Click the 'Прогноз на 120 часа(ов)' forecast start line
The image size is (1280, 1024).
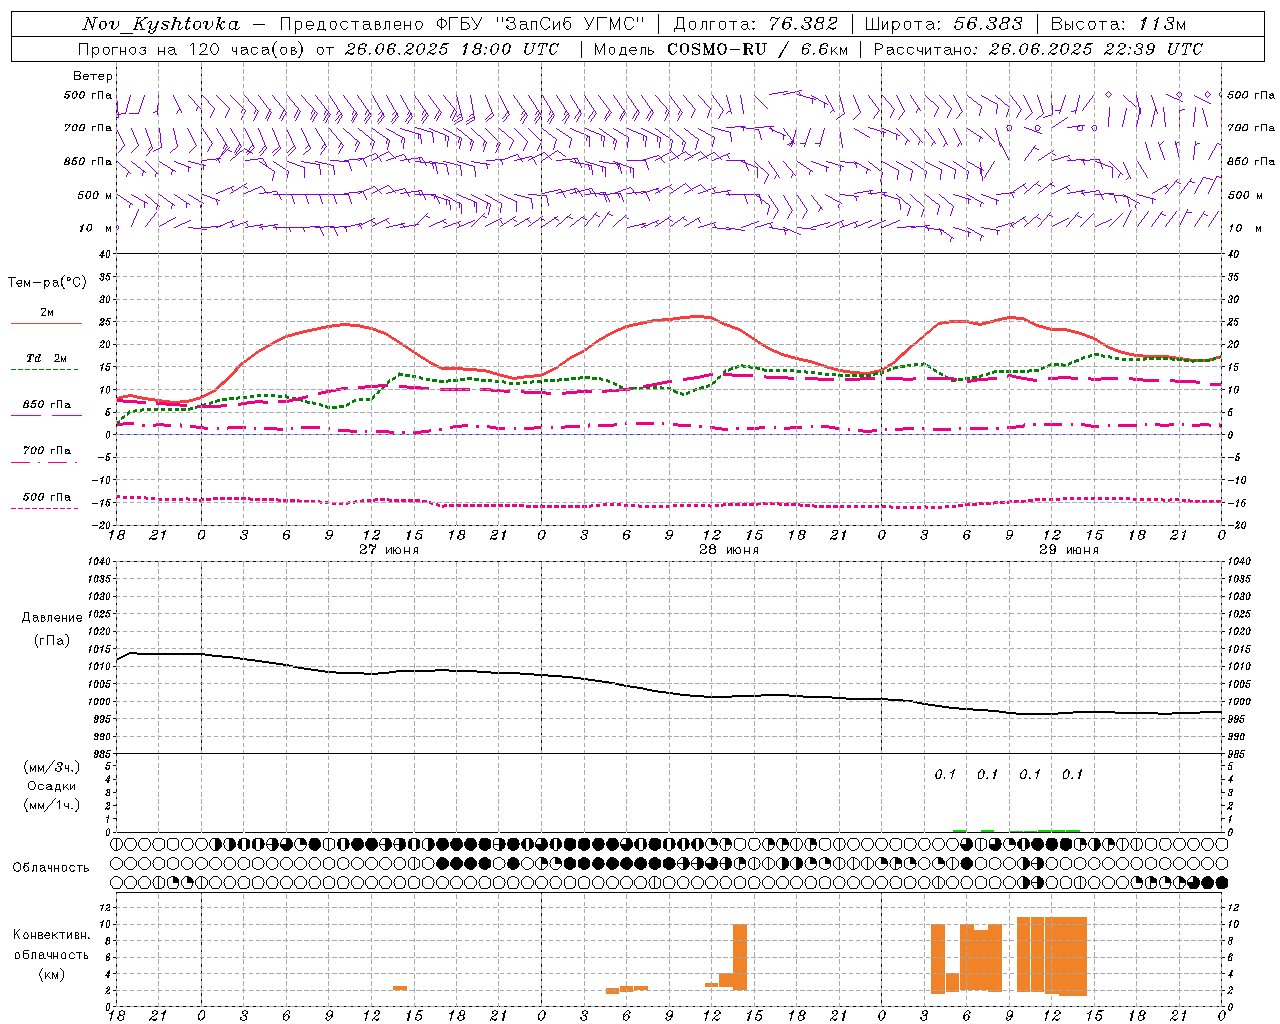[318, 49]
